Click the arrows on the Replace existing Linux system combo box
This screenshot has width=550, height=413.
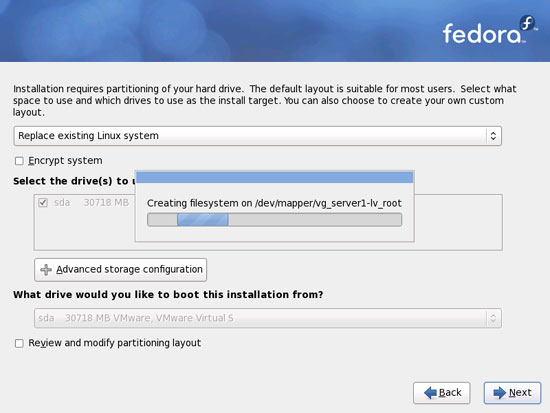493,136
